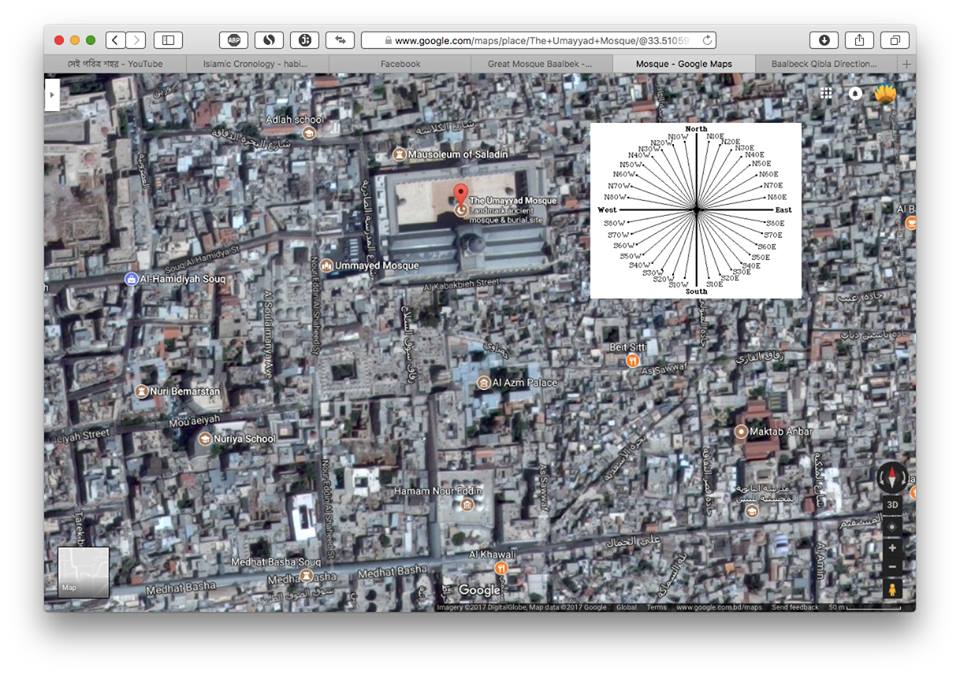Select the Al-Hamidiyah Souq shopping marker
Viewport: 960px width, 675px height.
click(131, 279)
